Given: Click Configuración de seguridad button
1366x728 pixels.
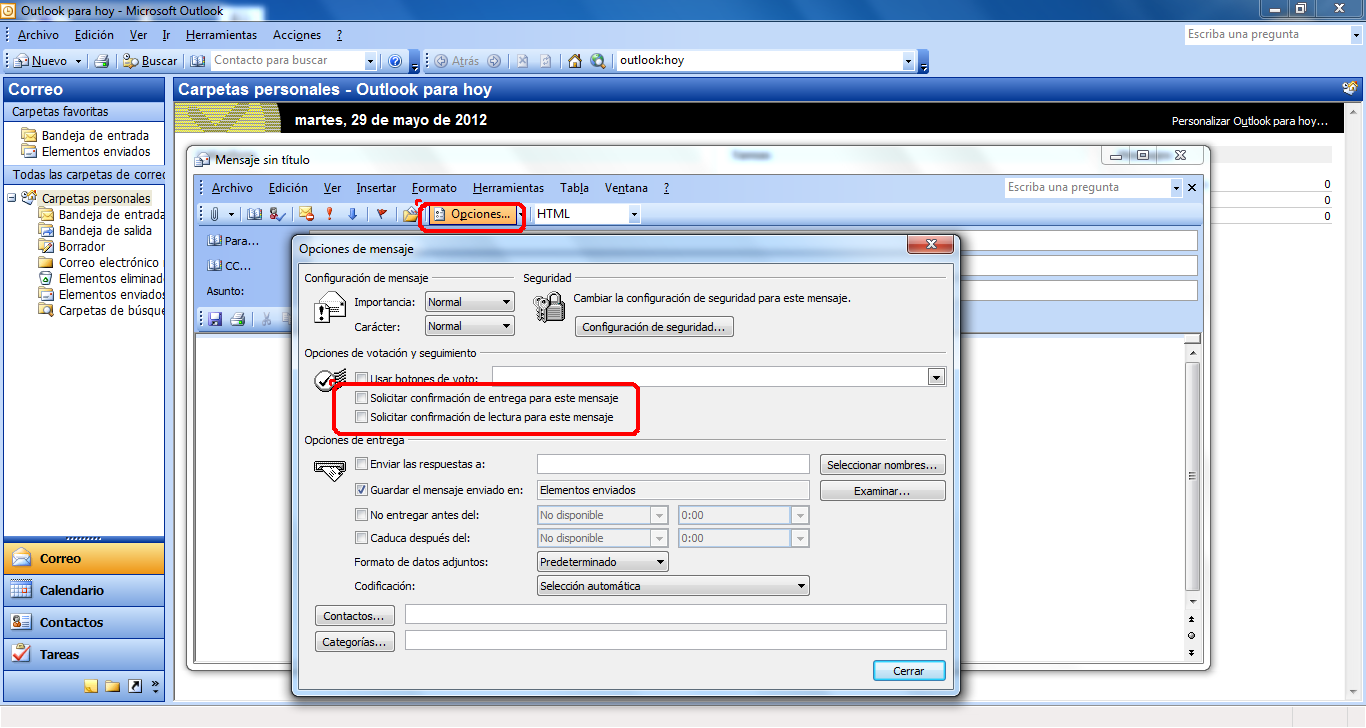Looking at the screenshot, I should tap(654, 327).
